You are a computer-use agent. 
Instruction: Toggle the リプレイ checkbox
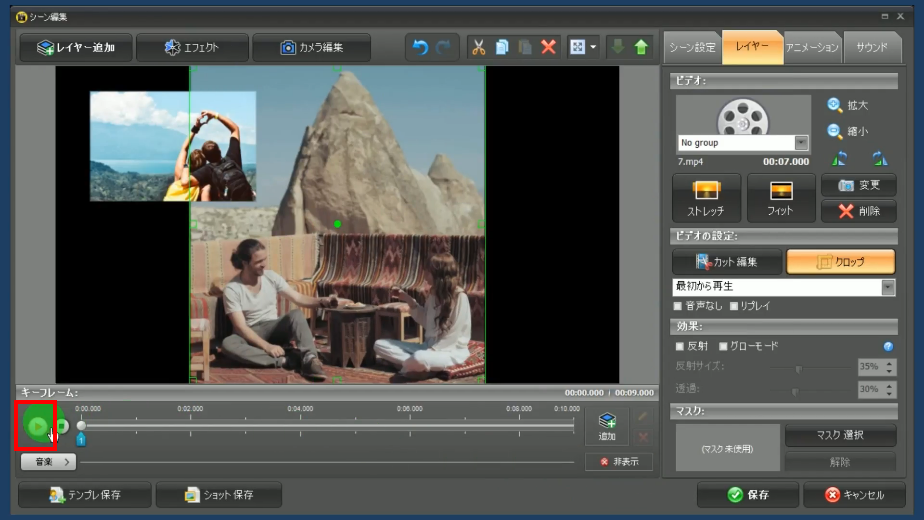click(x=734, y=306)
